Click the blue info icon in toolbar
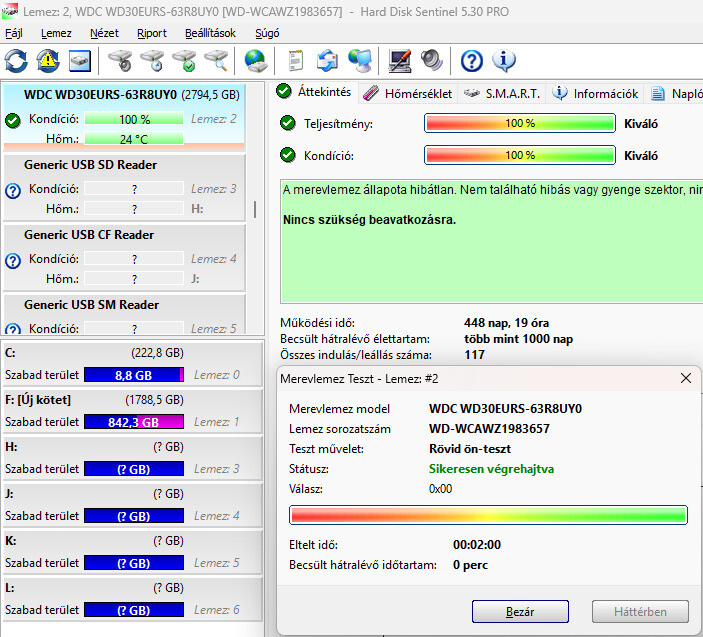 coord(504,61)
